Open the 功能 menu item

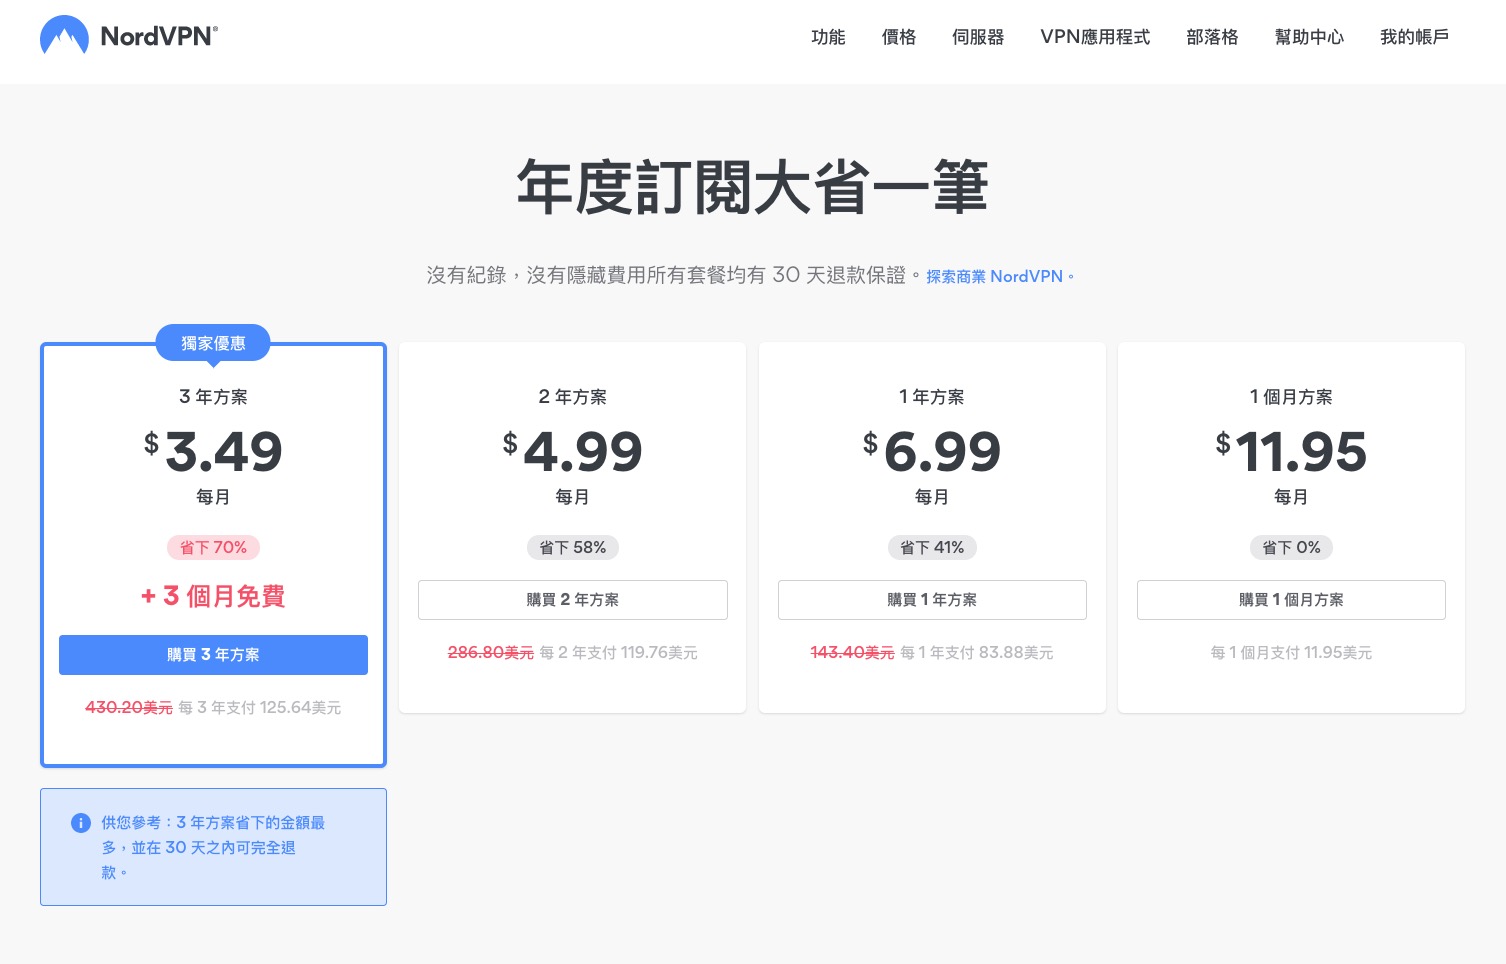coord(828,37)
